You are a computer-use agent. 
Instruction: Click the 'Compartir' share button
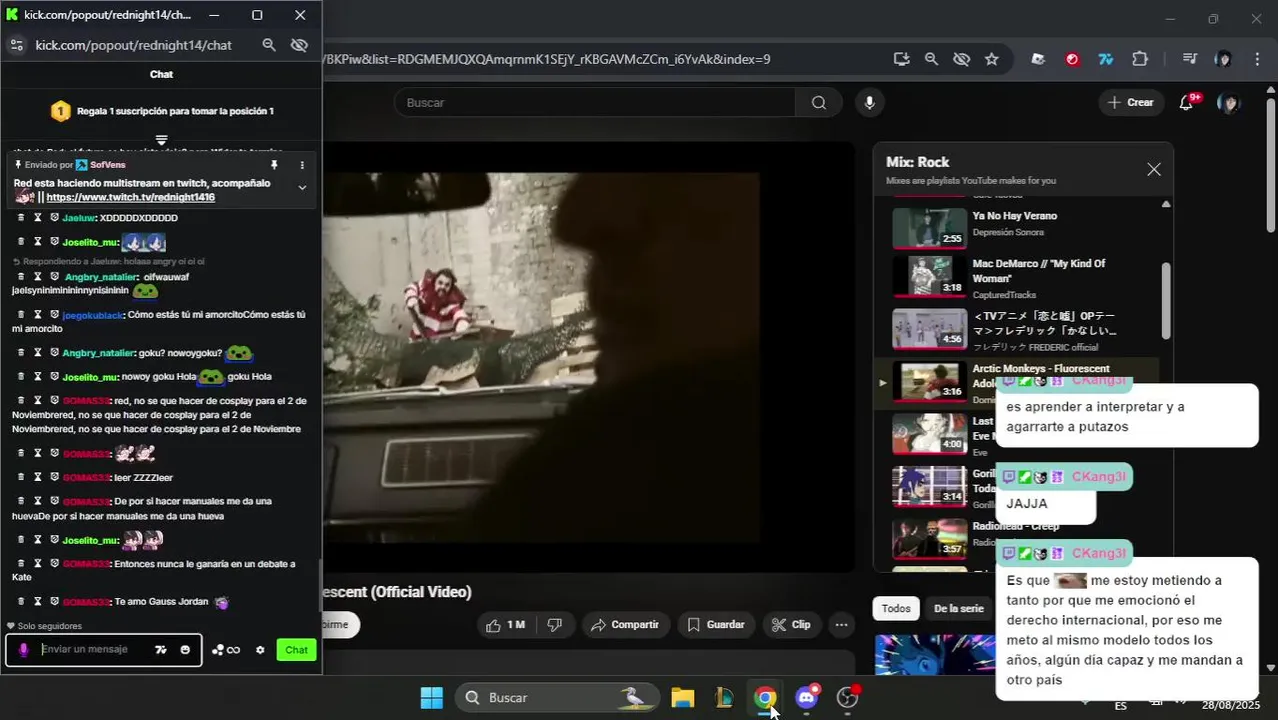pyautogui.click(x=625, y=625)
